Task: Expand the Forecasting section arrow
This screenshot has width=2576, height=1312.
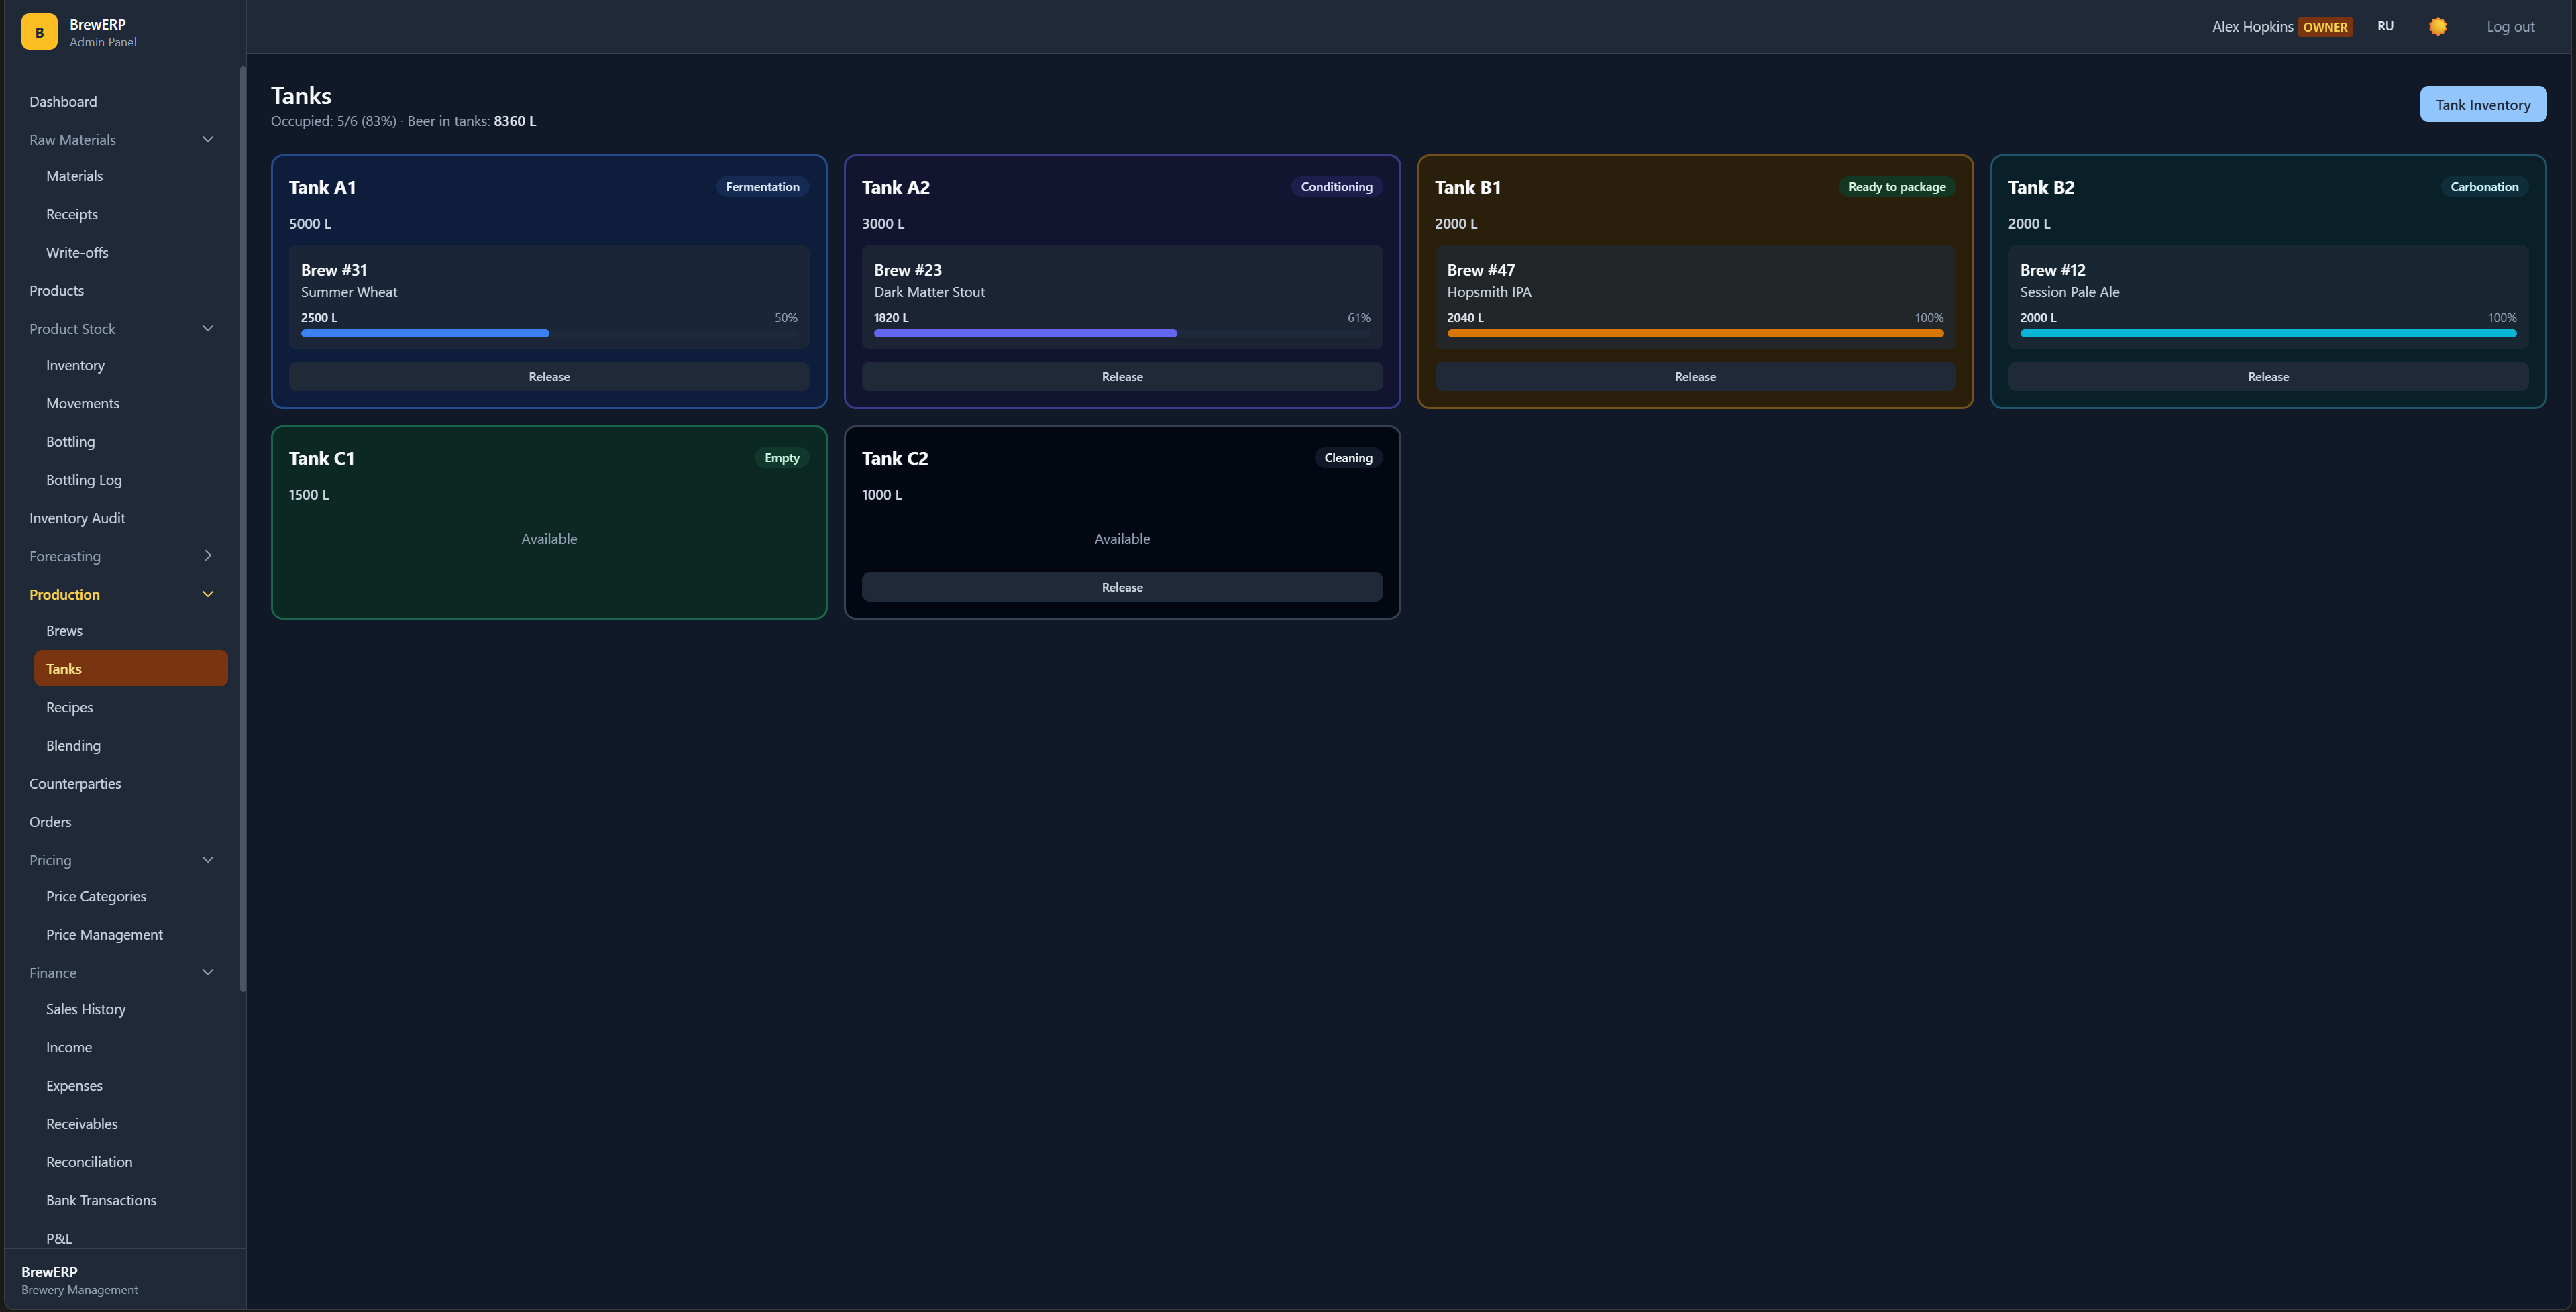Action: tap(208, 556)
